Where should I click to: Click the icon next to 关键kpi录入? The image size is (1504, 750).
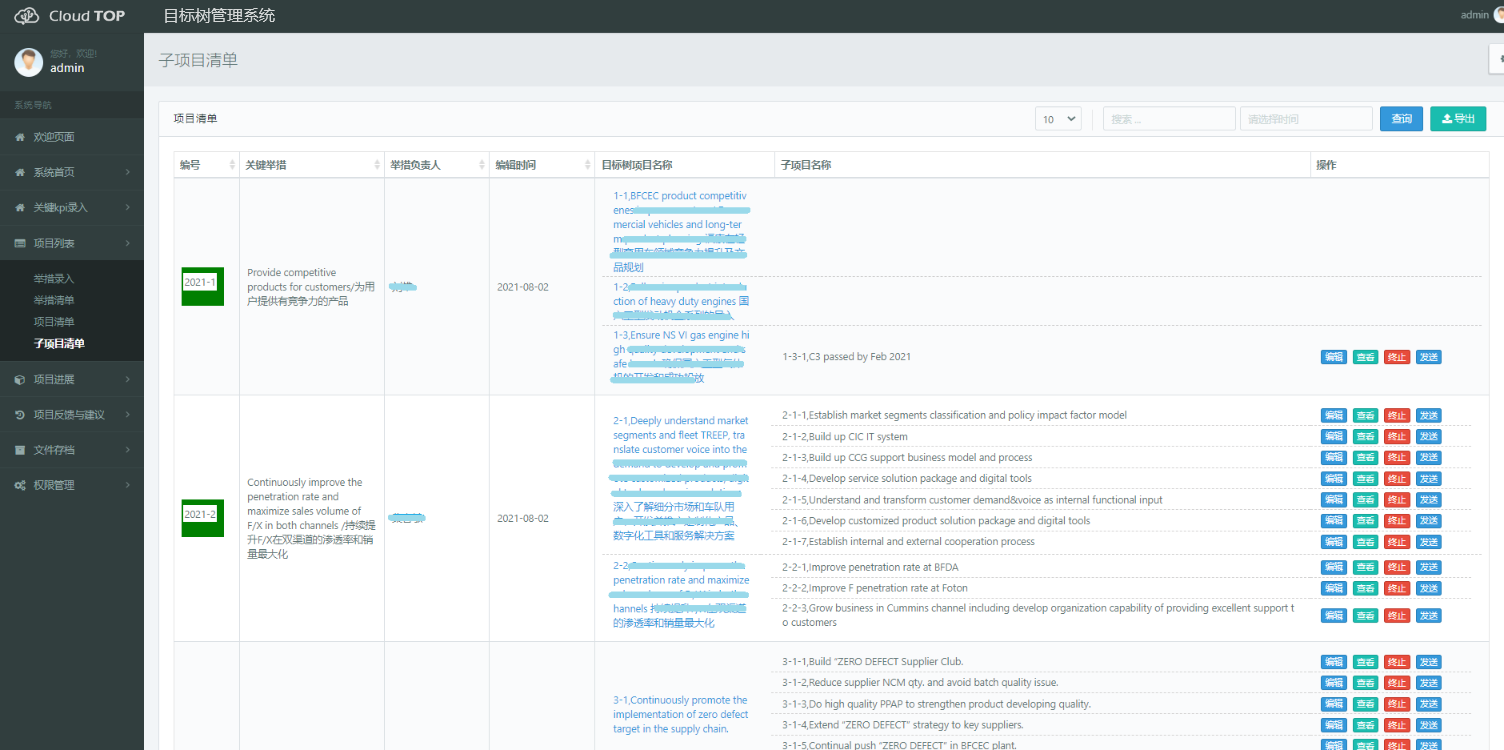coord(20,207)
